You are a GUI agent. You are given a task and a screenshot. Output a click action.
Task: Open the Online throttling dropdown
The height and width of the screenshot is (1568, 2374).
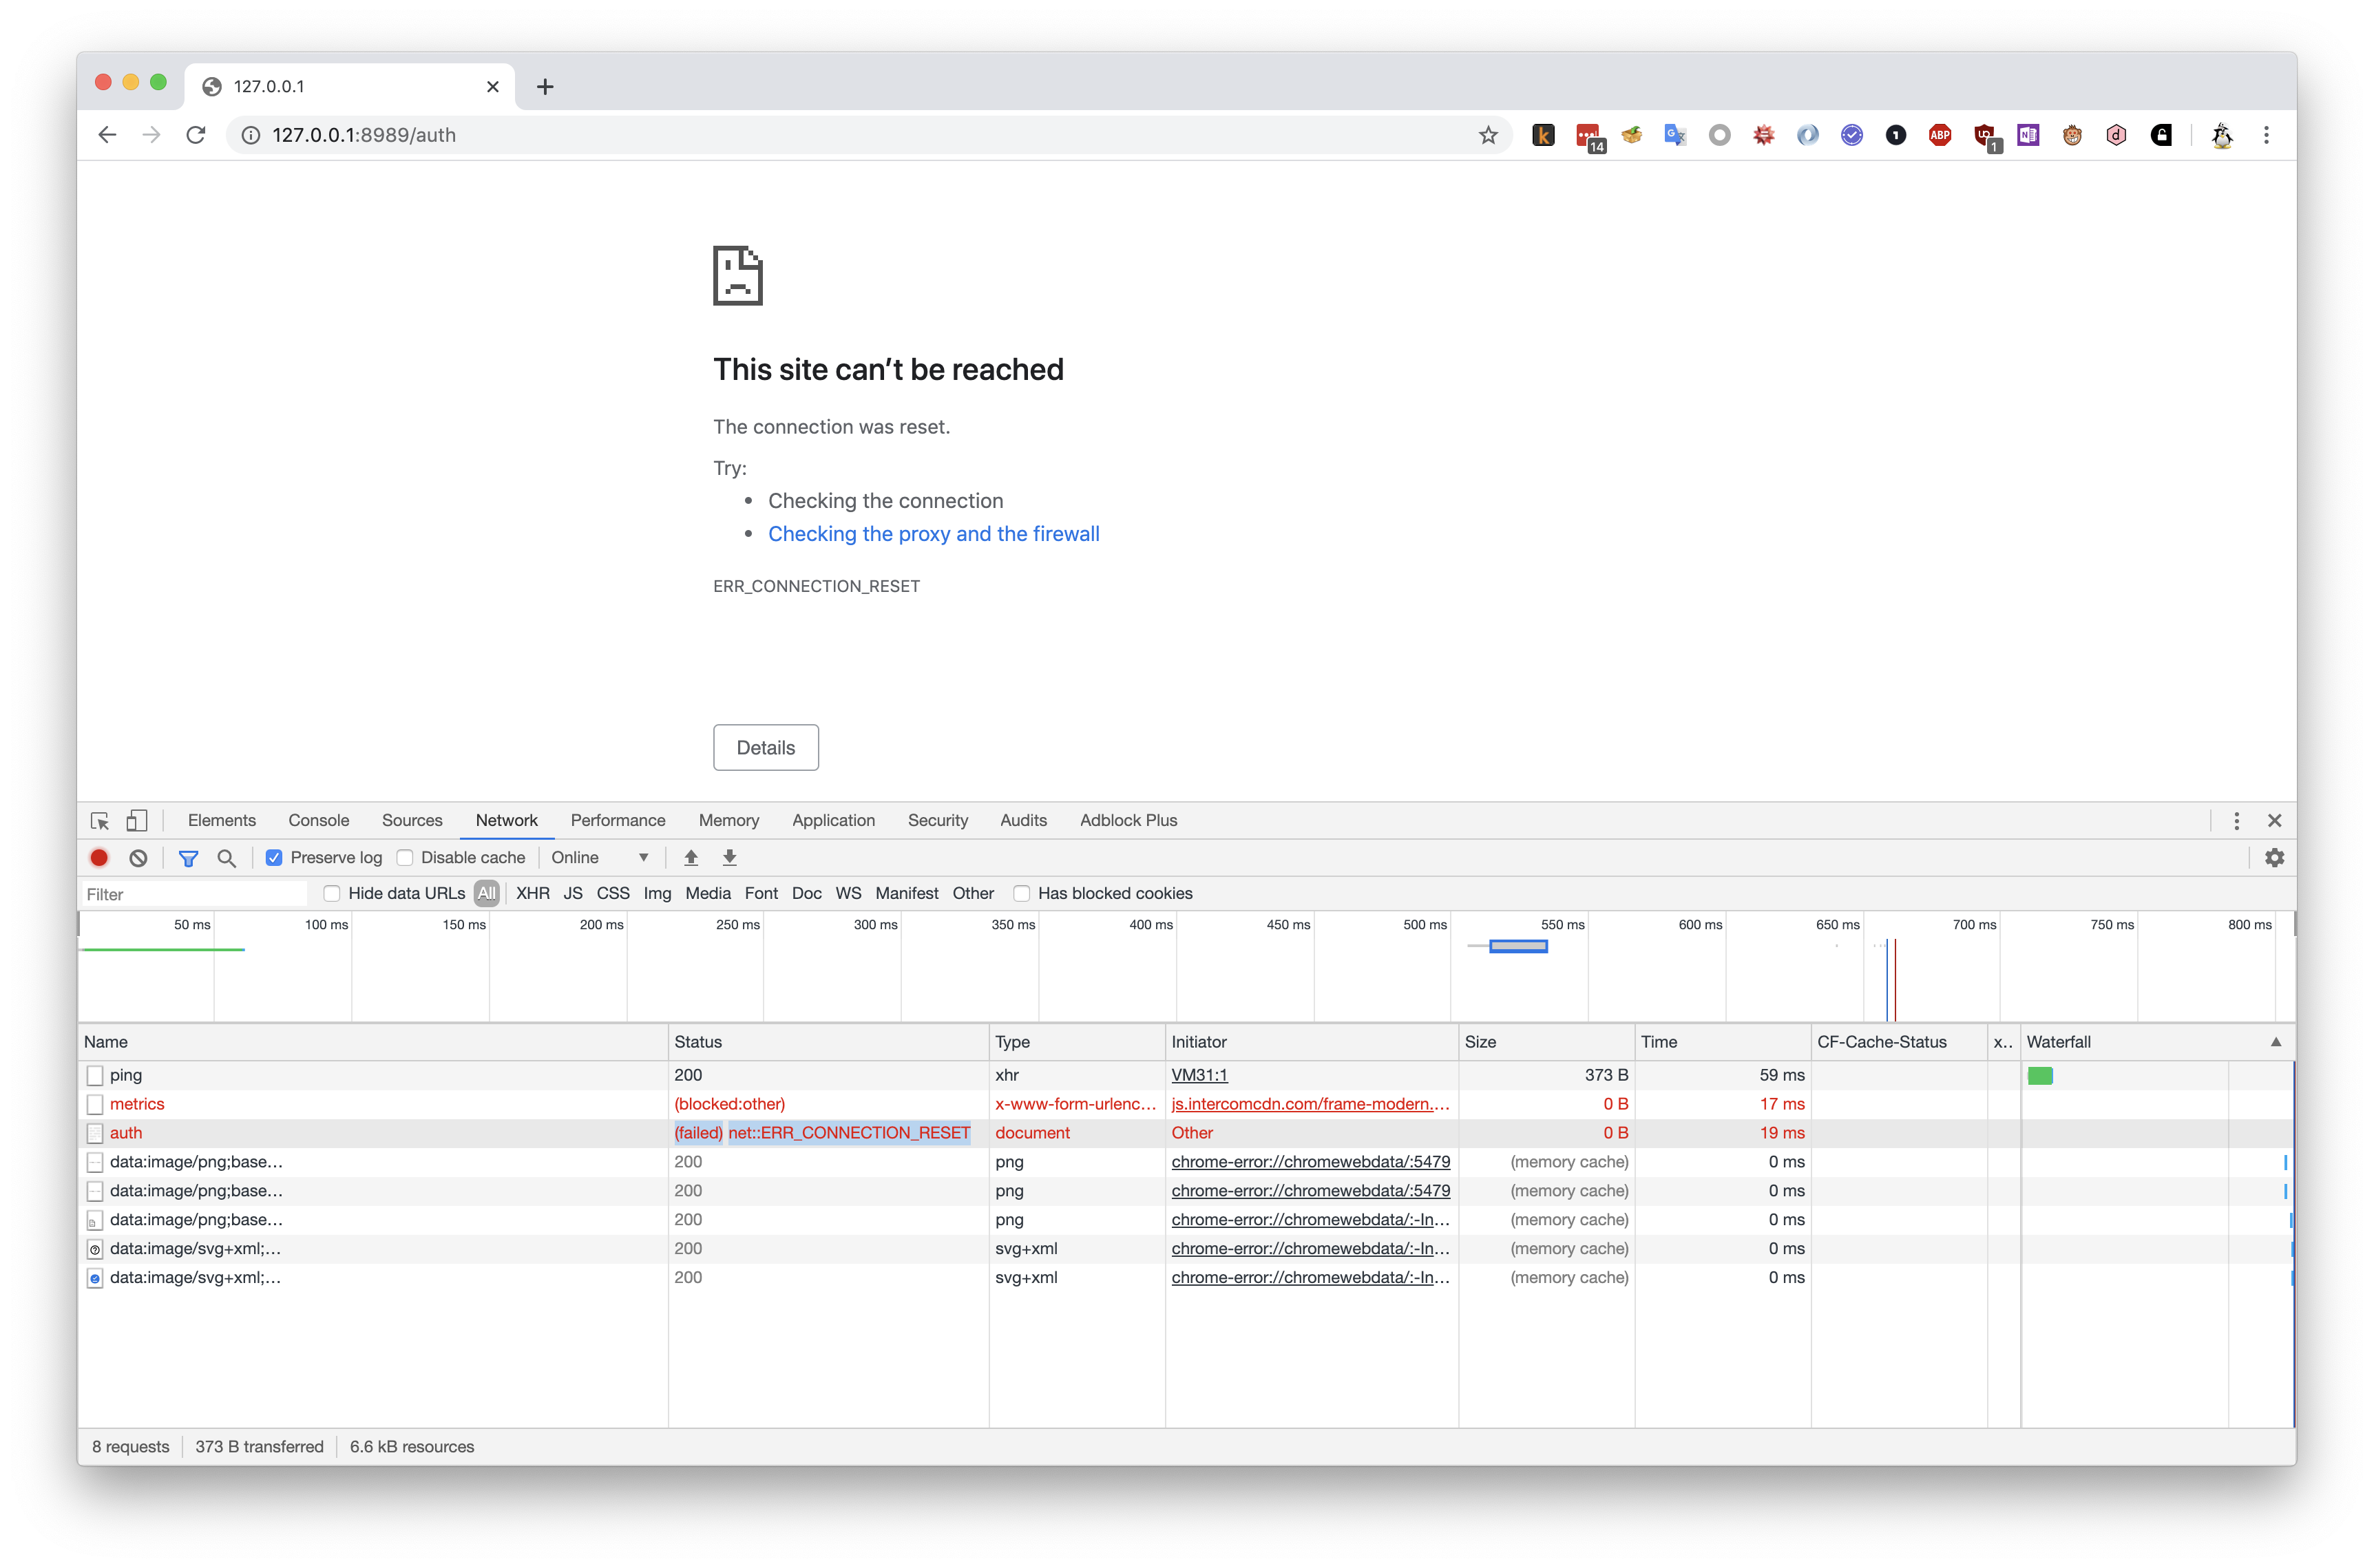point(600,857)
